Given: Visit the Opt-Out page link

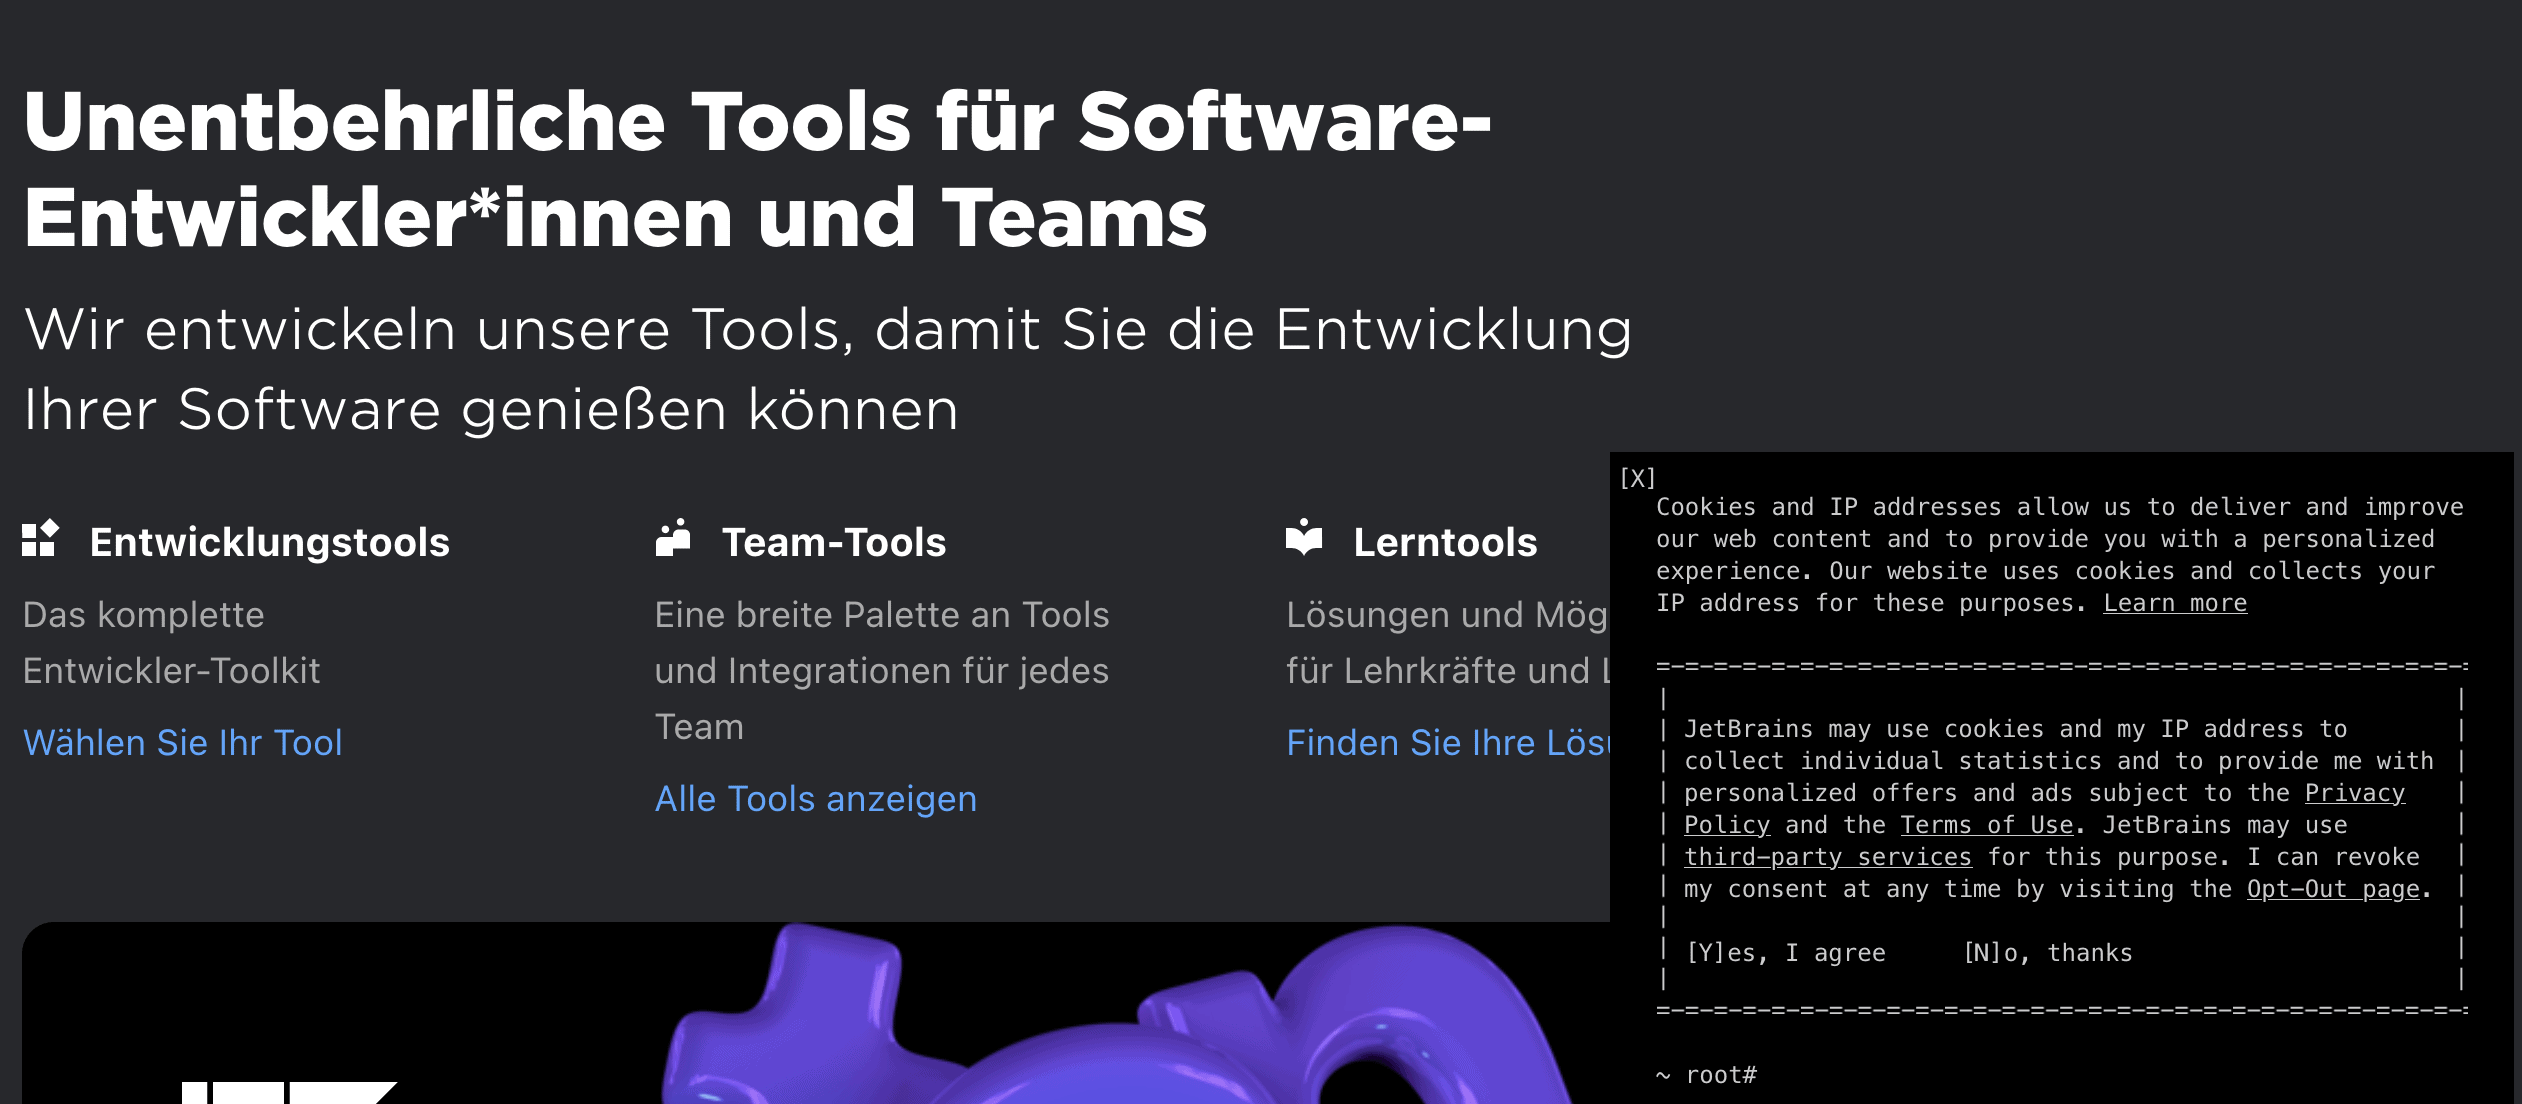Looking at the screenshot, I should click(2332, 889).
